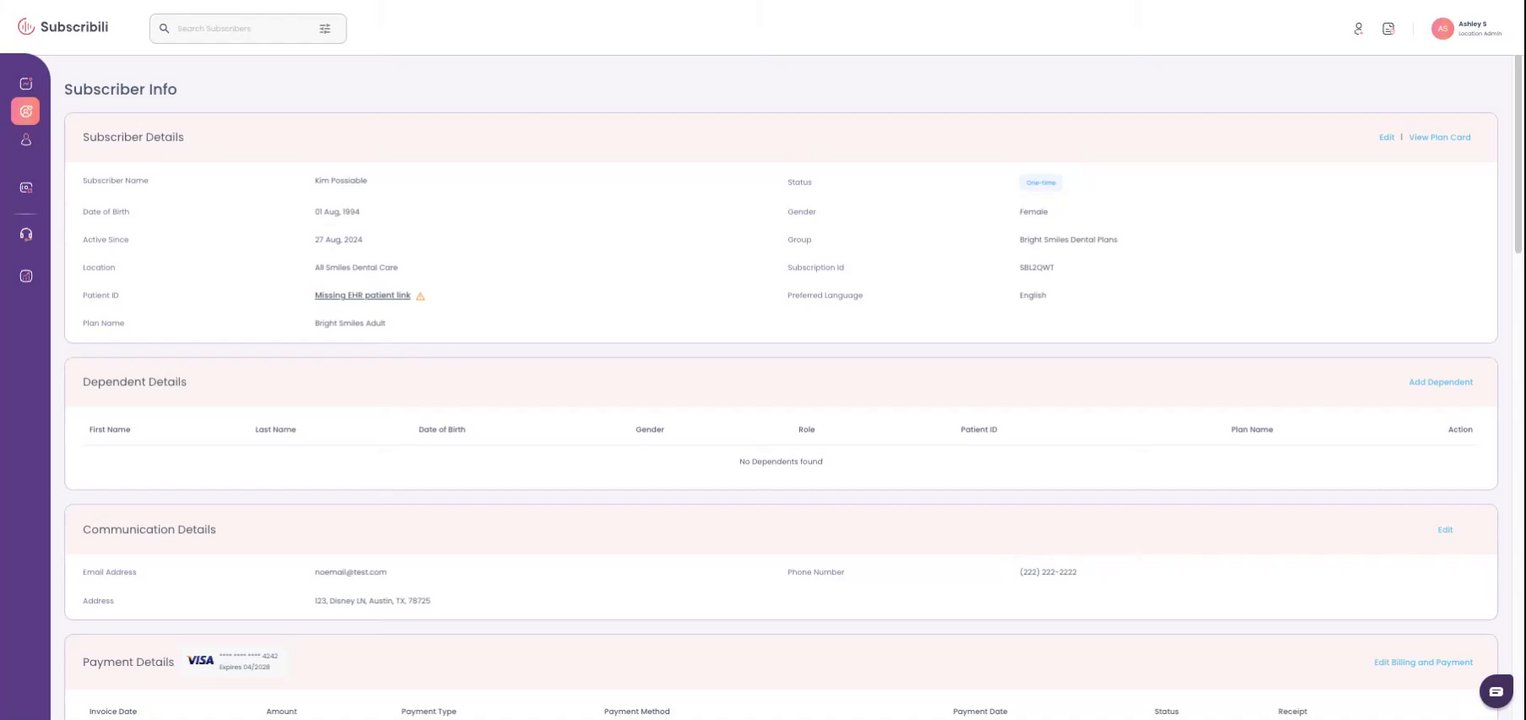Open Edit Billing and Payment

(1423, 662)
